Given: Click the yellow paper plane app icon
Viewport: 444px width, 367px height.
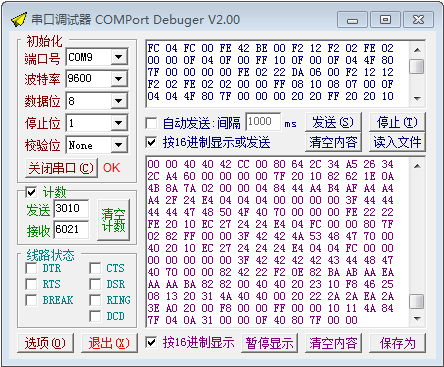Looking at the screenshot, I should pos(19,19).
